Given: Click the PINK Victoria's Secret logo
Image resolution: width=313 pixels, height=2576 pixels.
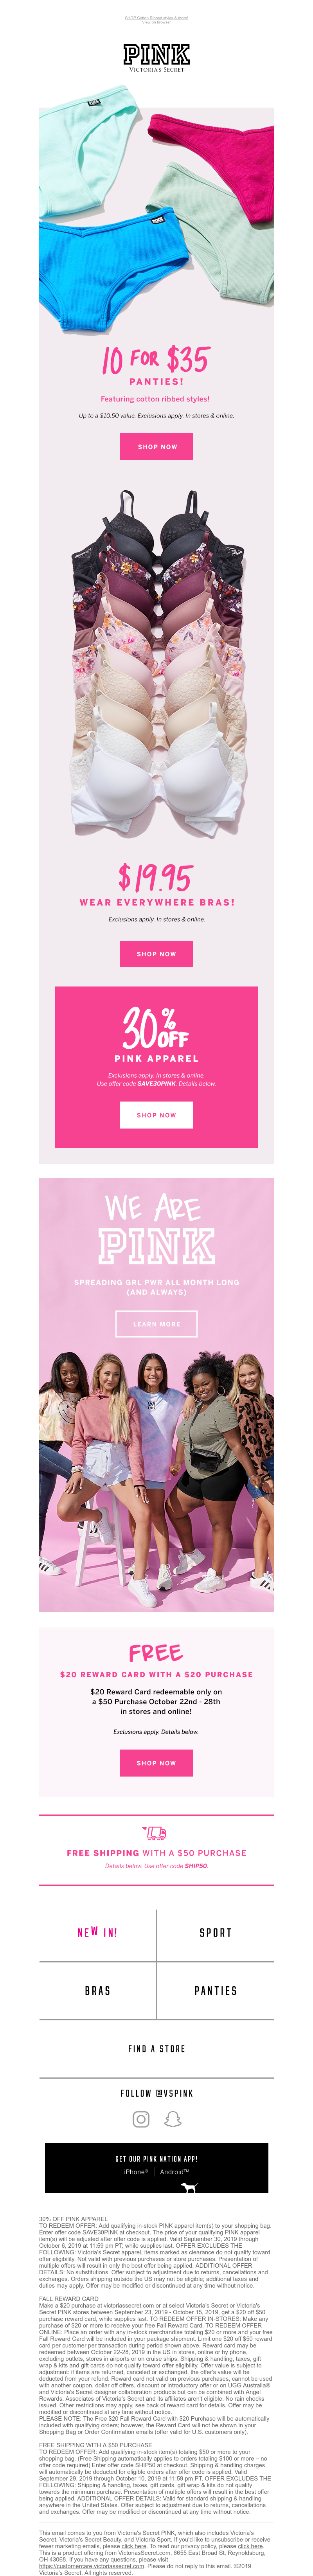Looking at the screenshot, I should point(156,57).
